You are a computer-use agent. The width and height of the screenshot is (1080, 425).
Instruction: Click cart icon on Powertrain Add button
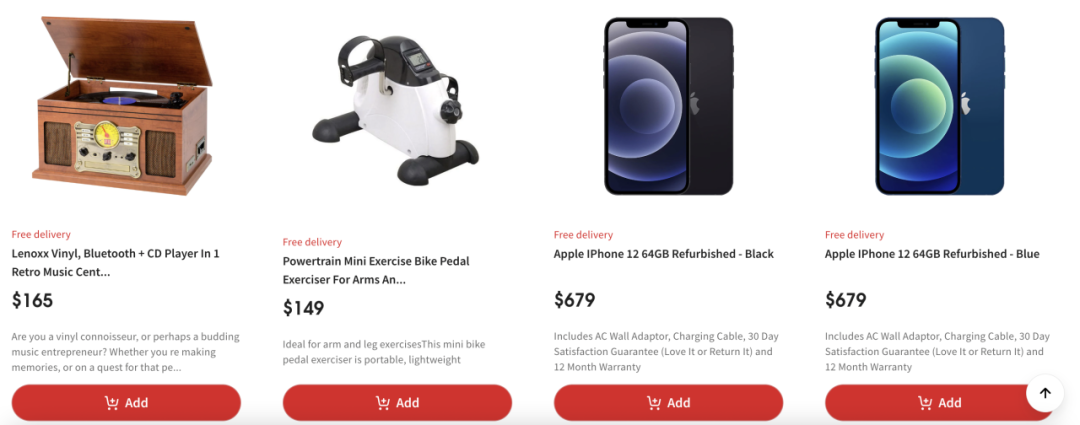click(x=383, y=403)
